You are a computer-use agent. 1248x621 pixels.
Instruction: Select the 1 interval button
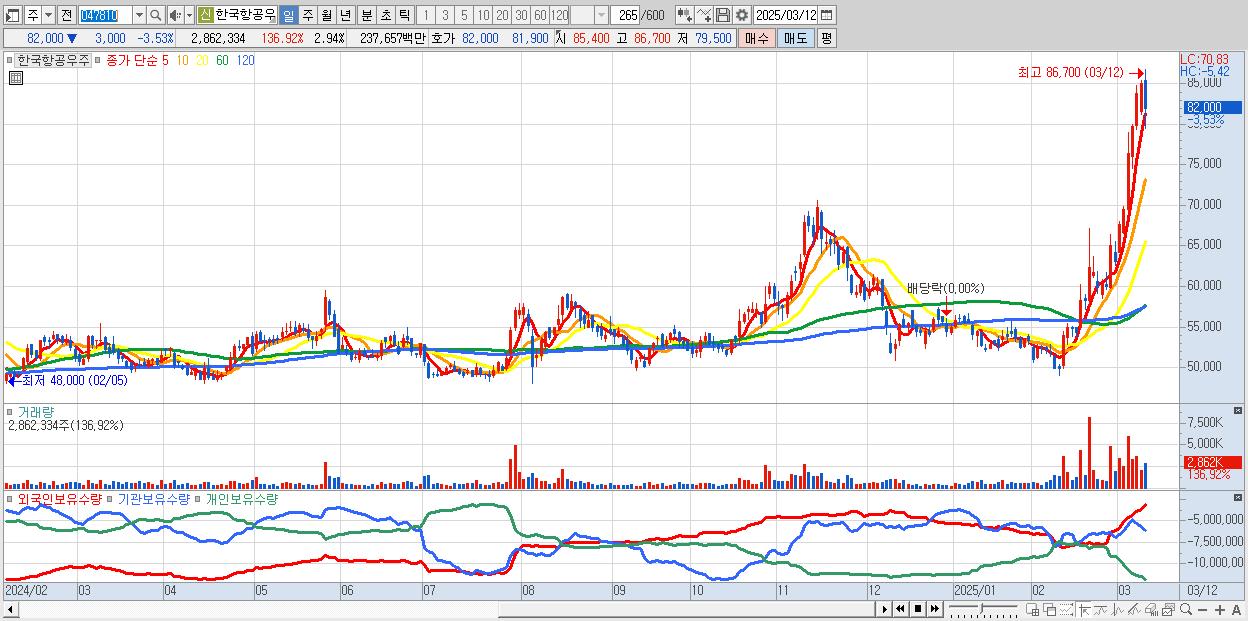pyautogui.click(x=425, y=15)
